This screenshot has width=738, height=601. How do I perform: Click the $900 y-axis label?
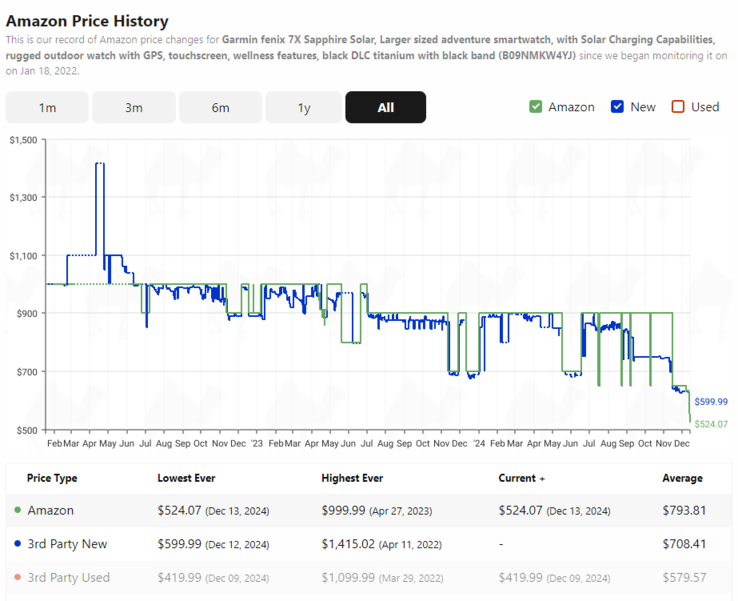[27, 314]
